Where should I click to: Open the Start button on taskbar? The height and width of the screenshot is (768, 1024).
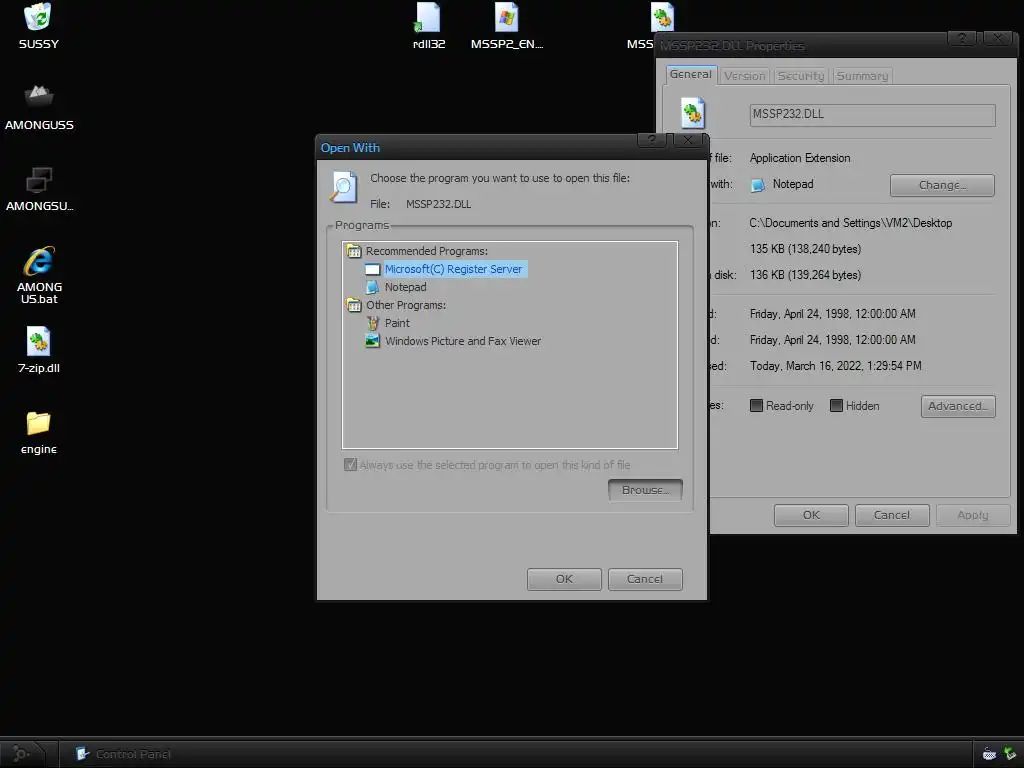[22, 754]
